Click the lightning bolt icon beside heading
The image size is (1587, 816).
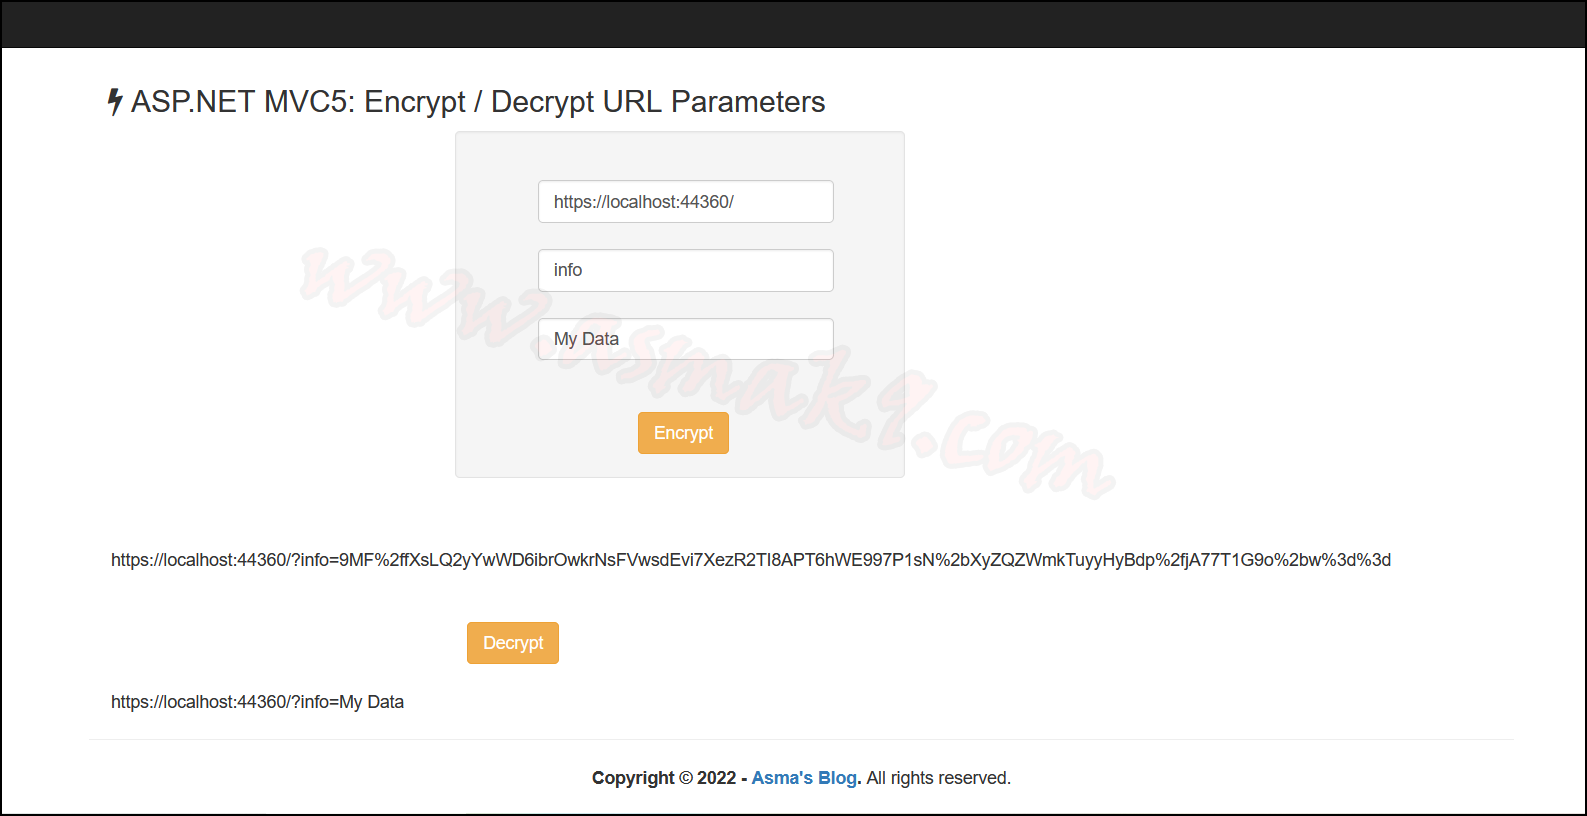(115, 102)
